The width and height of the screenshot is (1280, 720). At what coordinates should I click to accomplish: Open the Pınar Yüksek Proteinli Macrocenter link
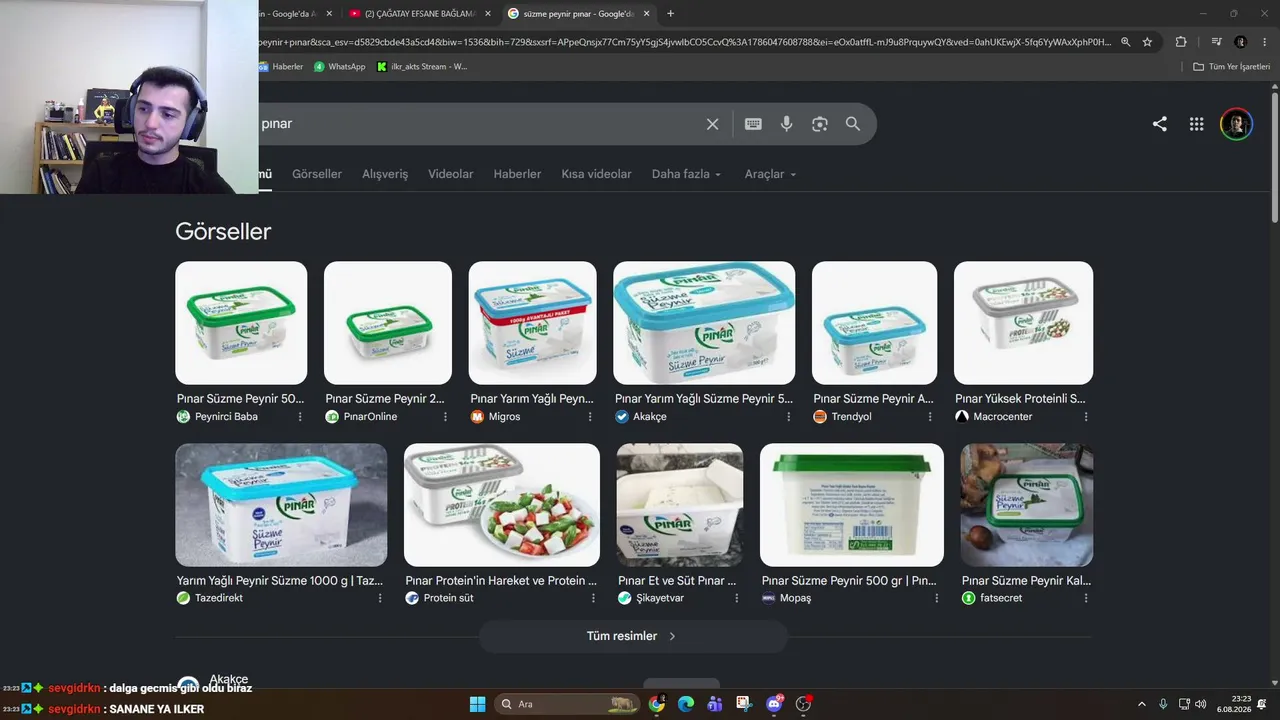coord(1020,398)
